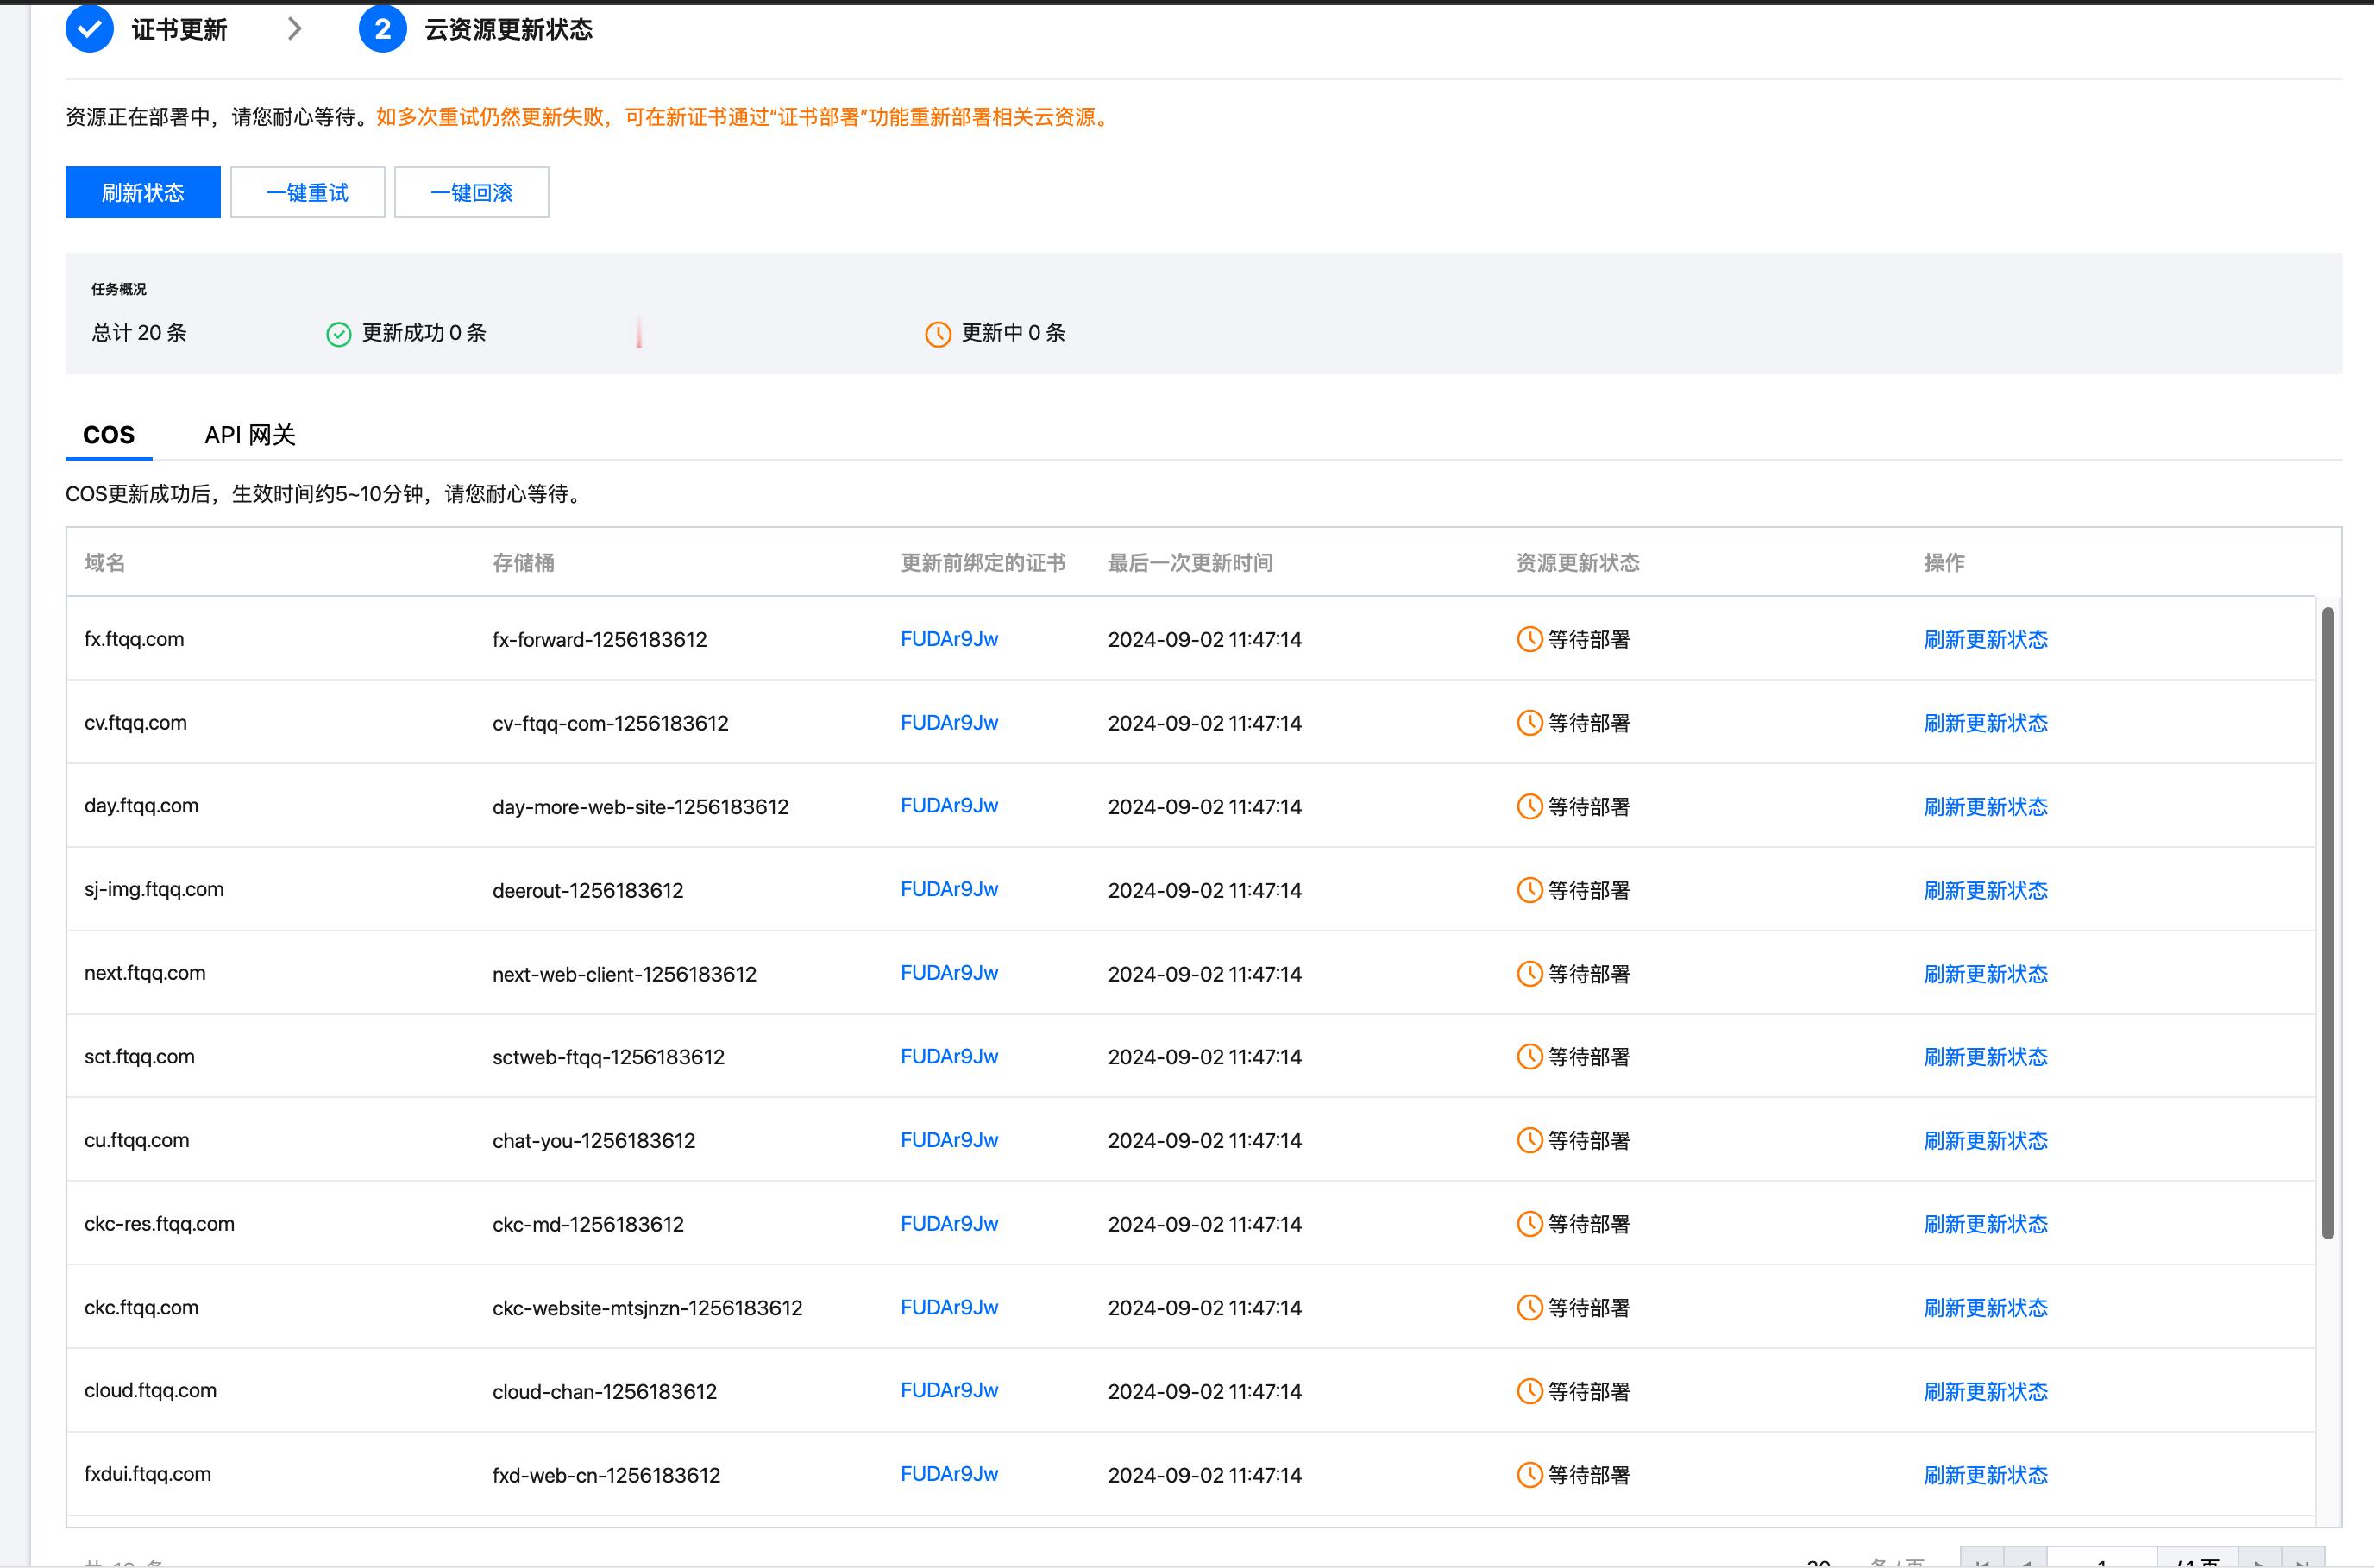
Task: Click the 存储桶 column header
Action: 523,563
